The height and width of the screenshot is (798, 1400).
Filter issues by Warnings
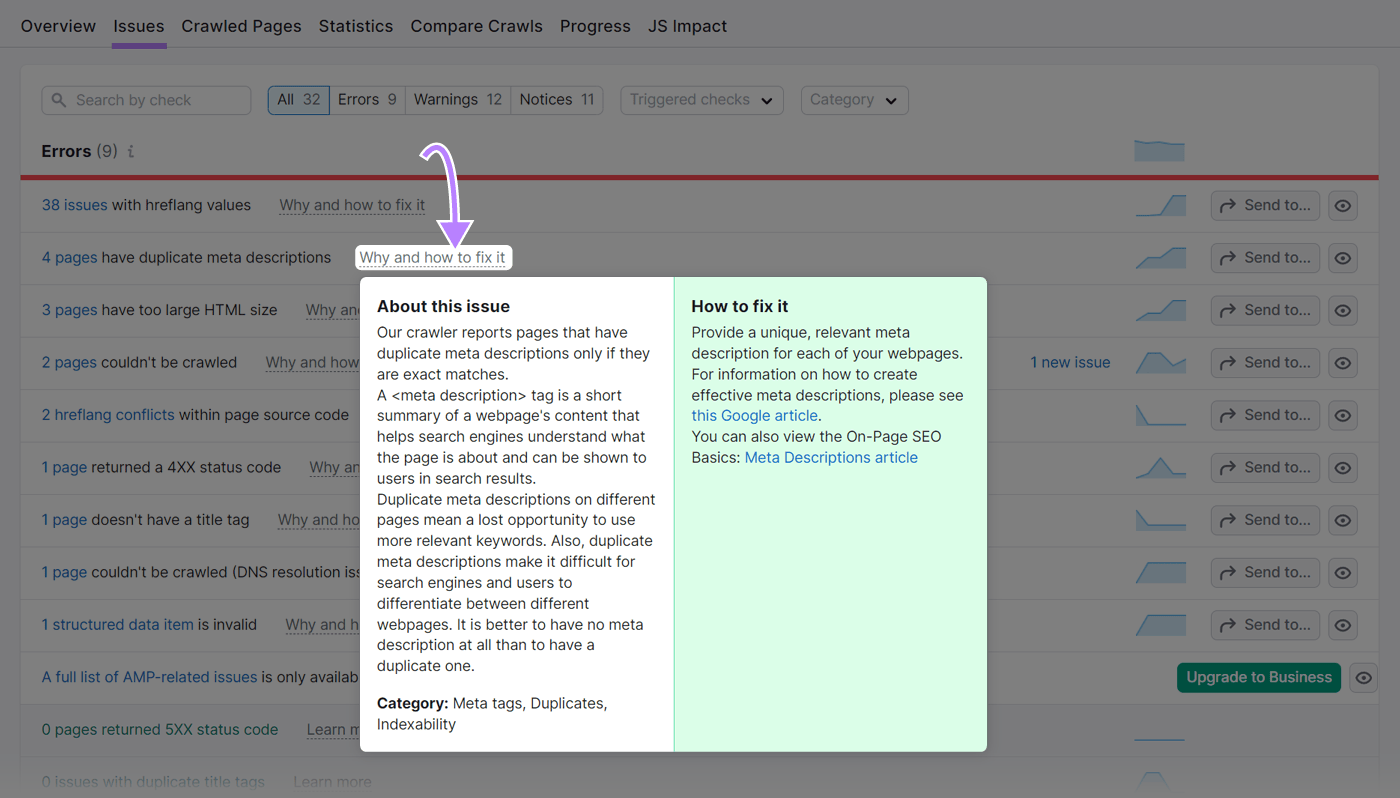point(457,99)
